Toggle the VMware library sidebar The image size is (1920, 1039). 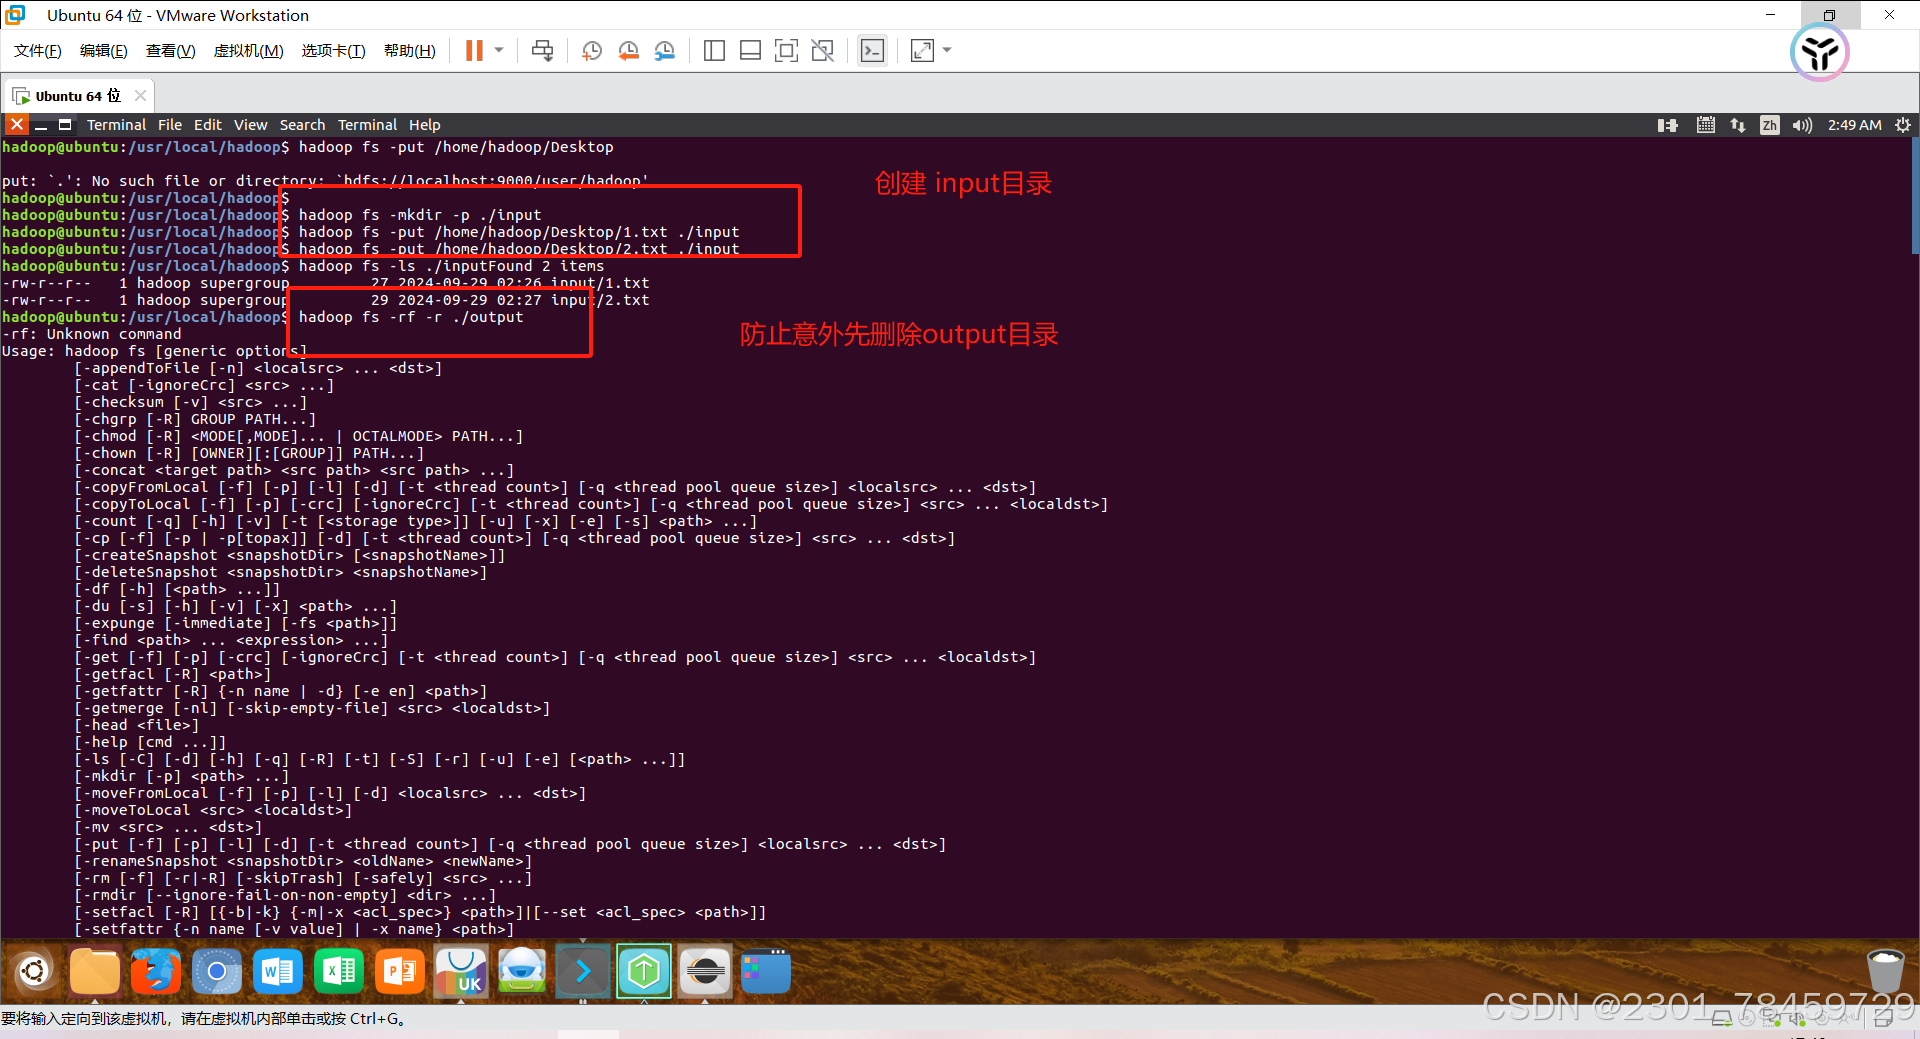(x=714, y=50)
